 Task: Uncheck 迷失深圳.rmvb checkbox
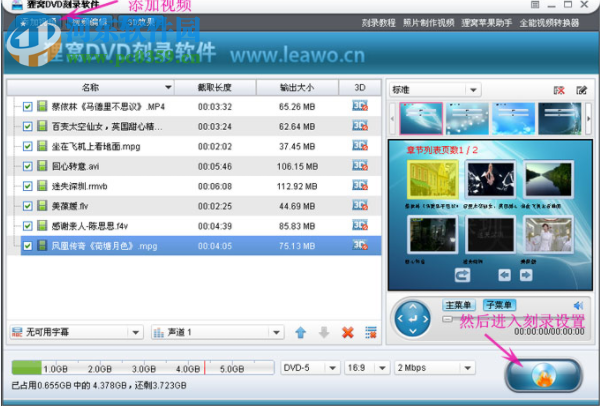28,186
